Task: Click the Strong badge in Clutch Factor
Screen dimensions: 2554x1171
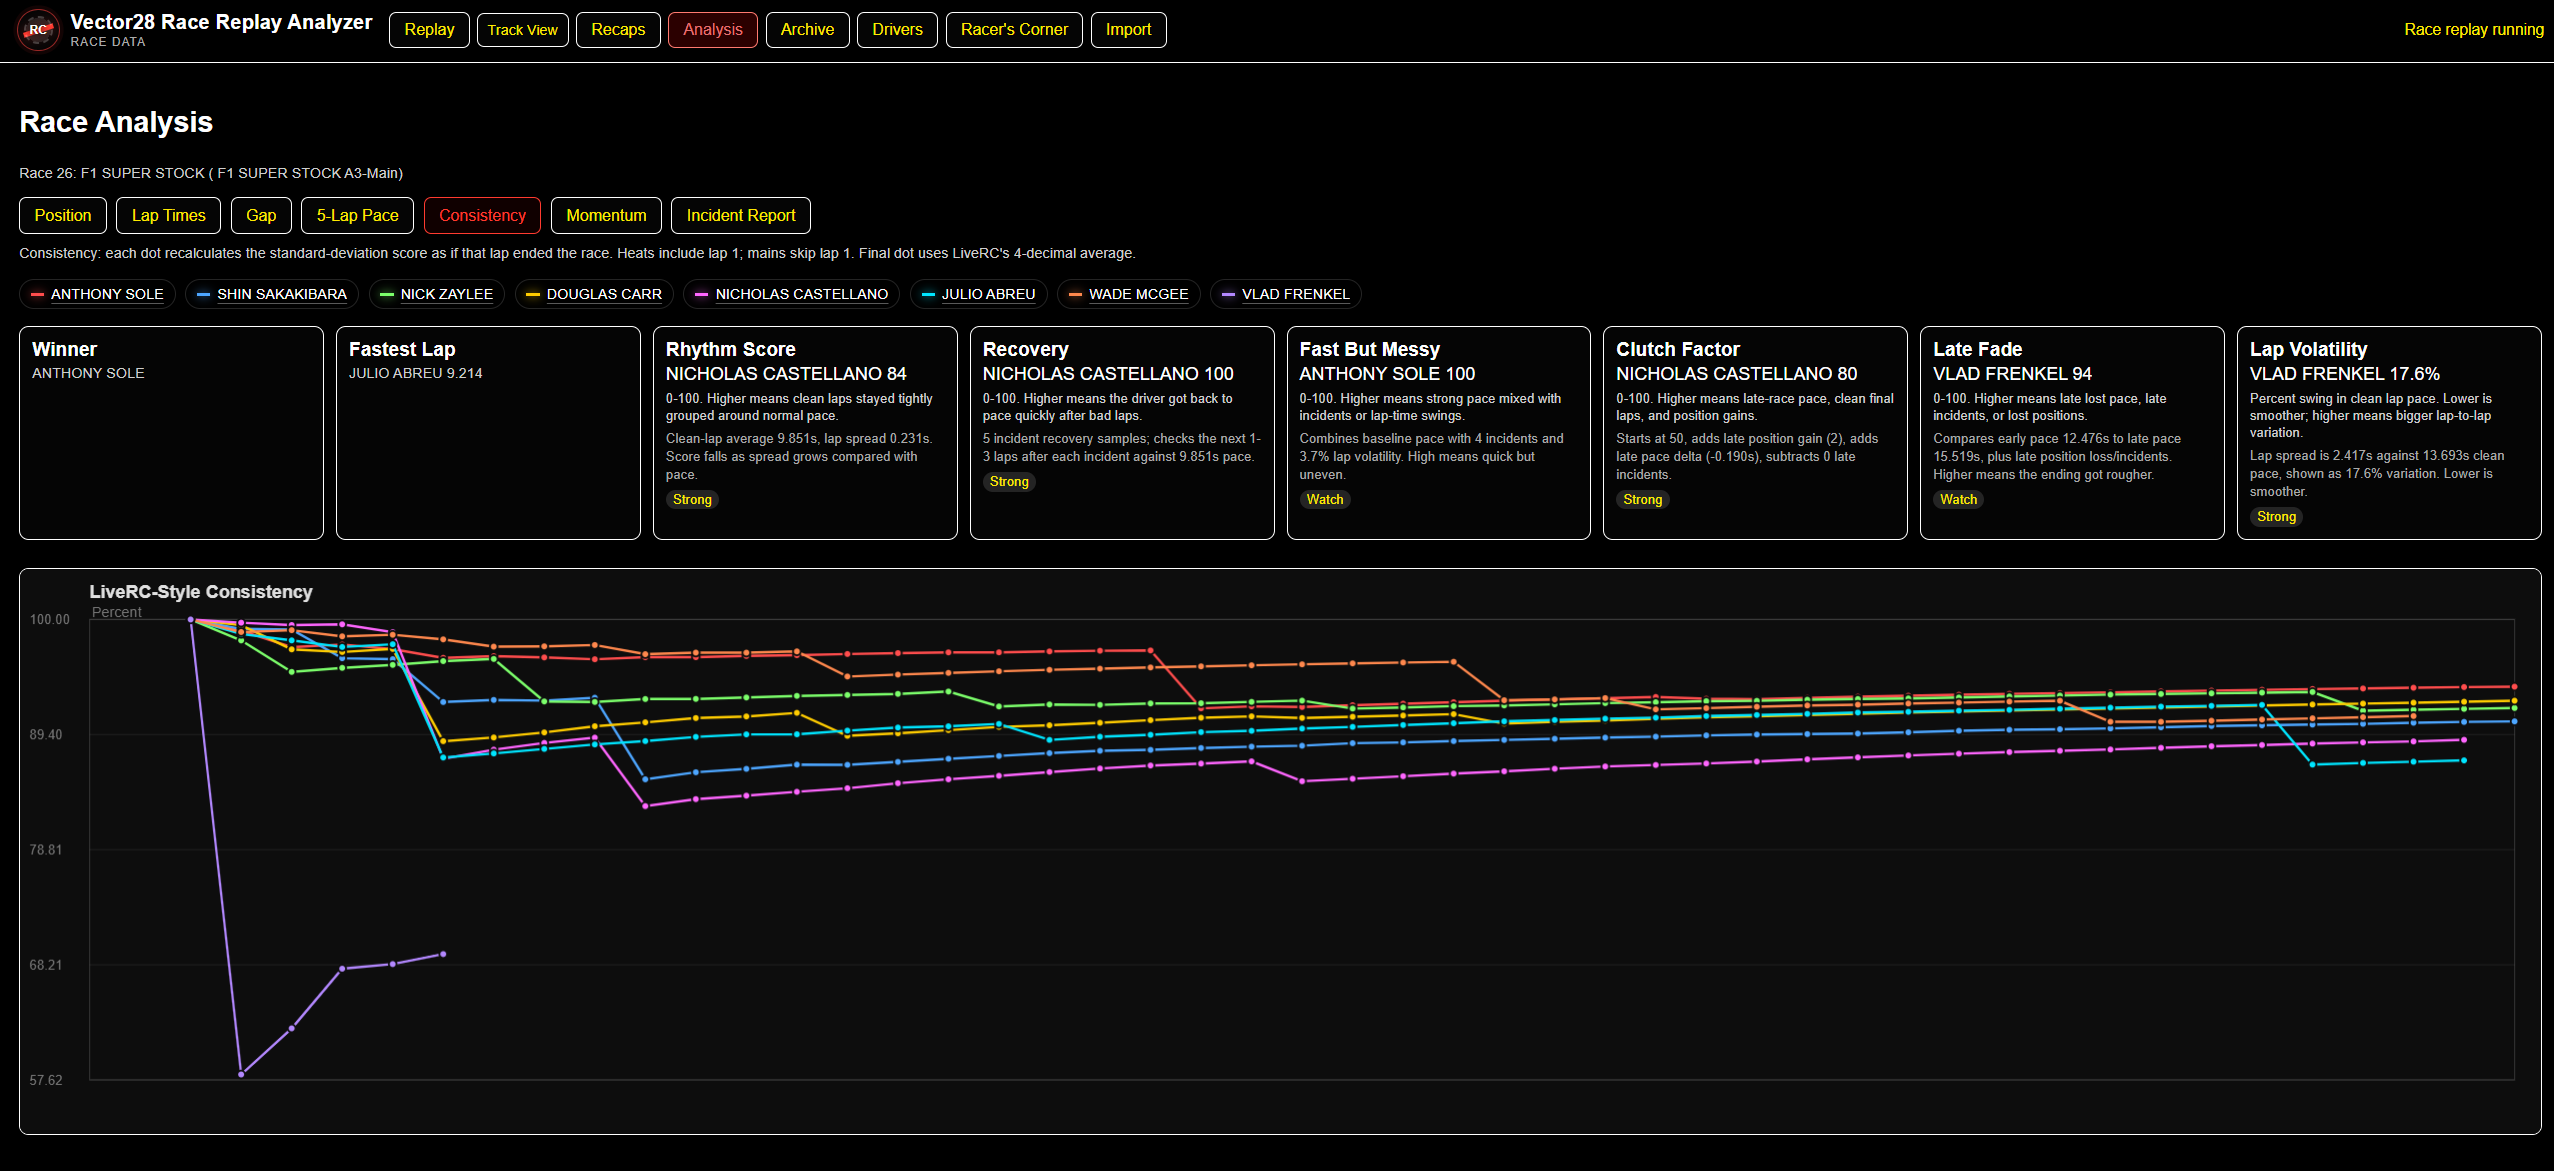Action: [x=1643, y=500]
